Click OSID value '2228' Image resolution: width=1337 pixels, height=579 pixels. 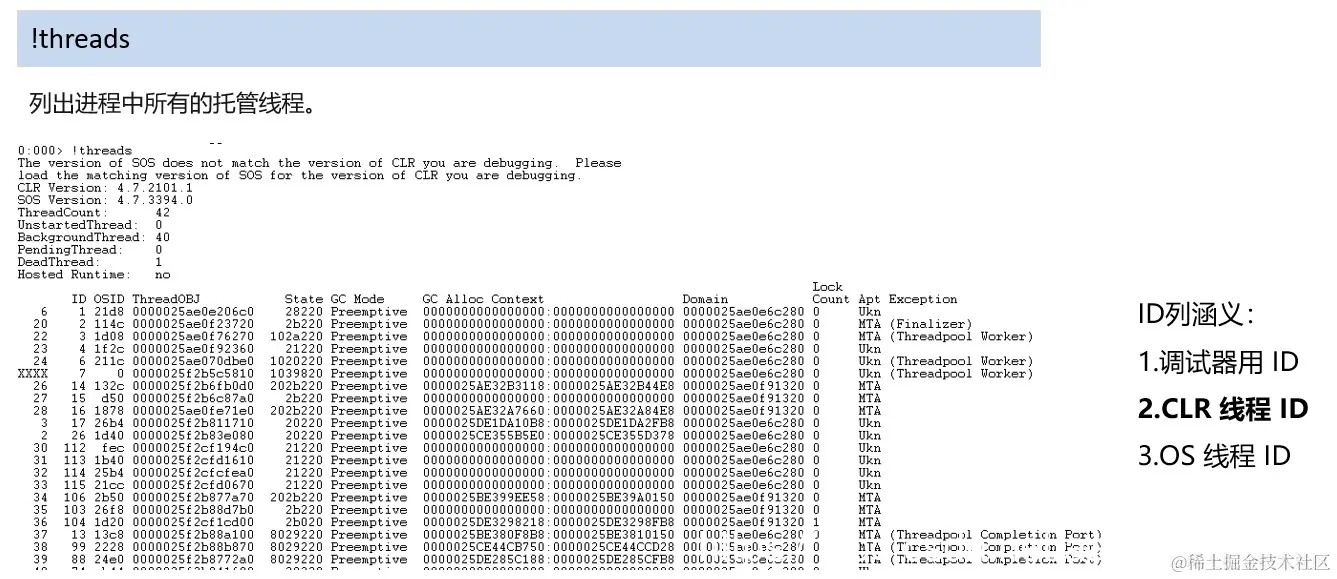pyautogui.click(x=109, y=547)
